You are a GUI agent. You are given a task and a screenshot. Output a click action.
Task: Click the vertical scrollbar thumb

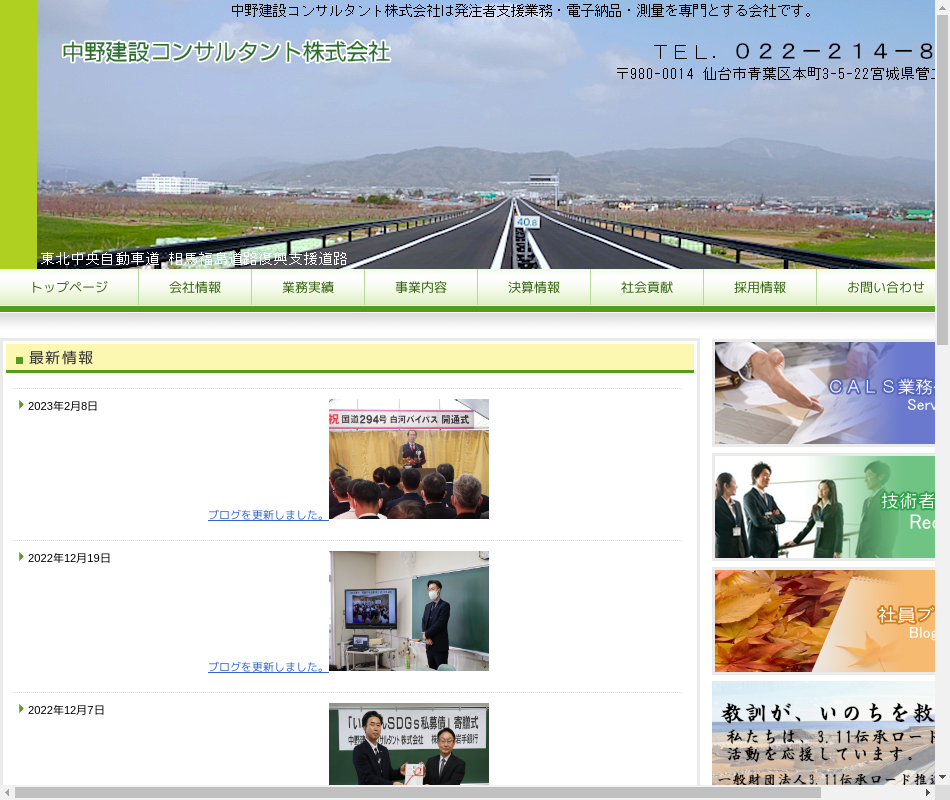[943, 179]
